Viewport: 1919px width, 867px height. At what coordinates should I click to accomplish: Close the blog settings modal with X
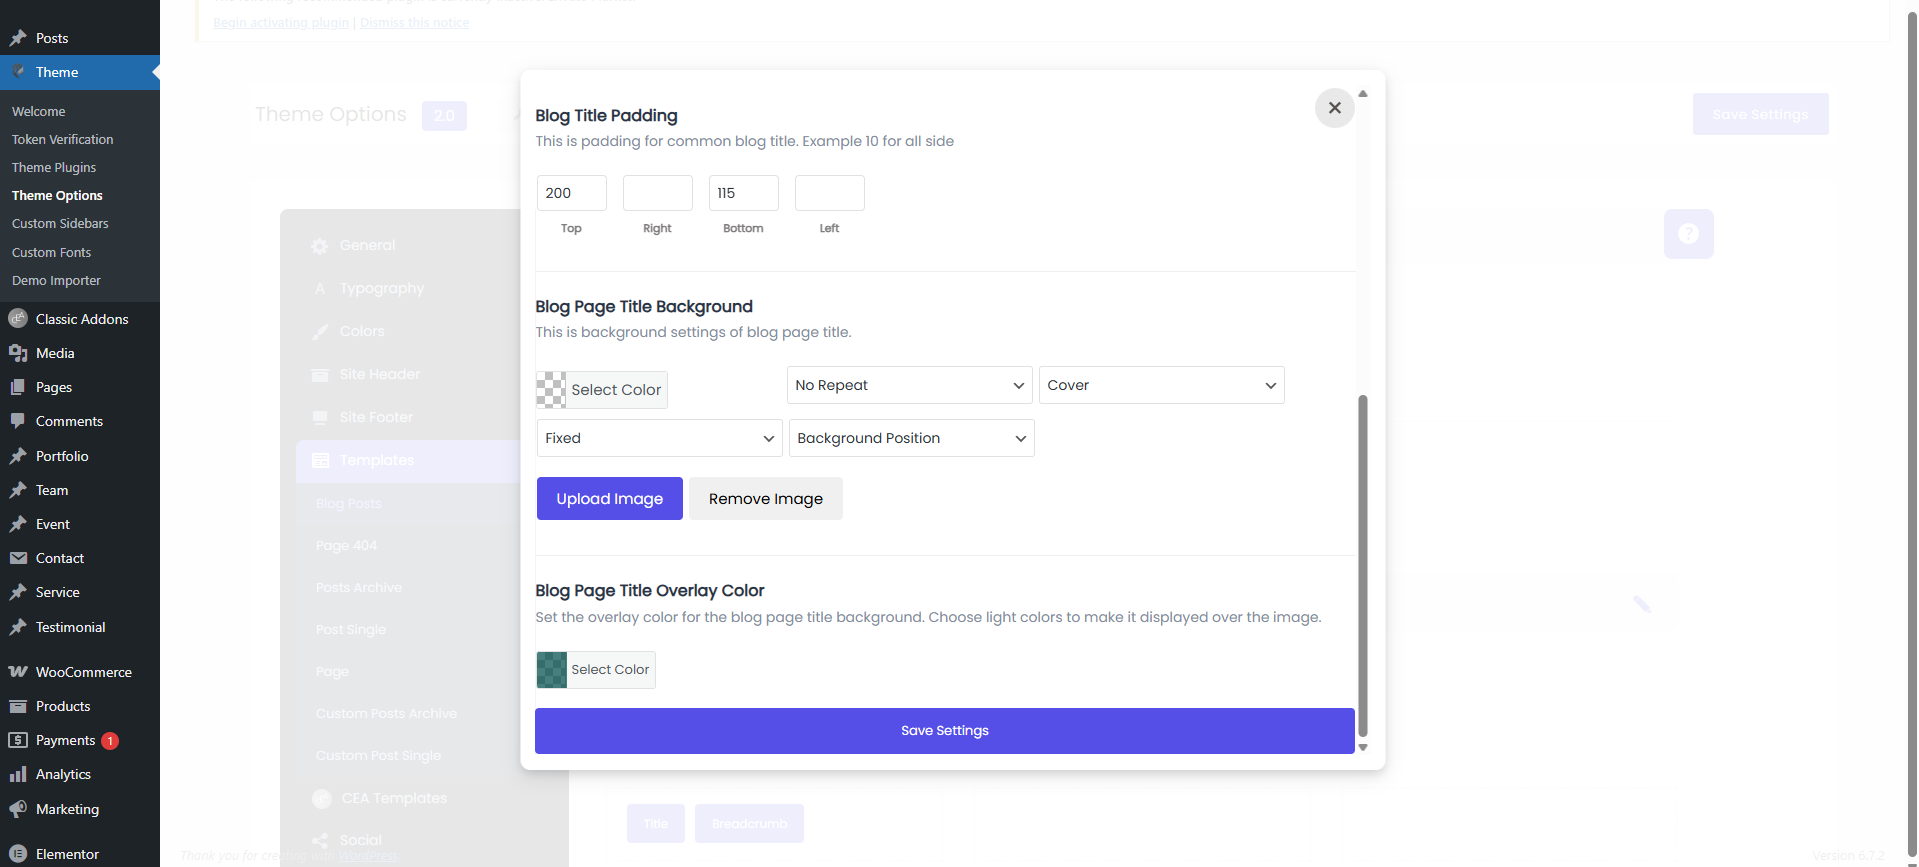point(1335,108)
